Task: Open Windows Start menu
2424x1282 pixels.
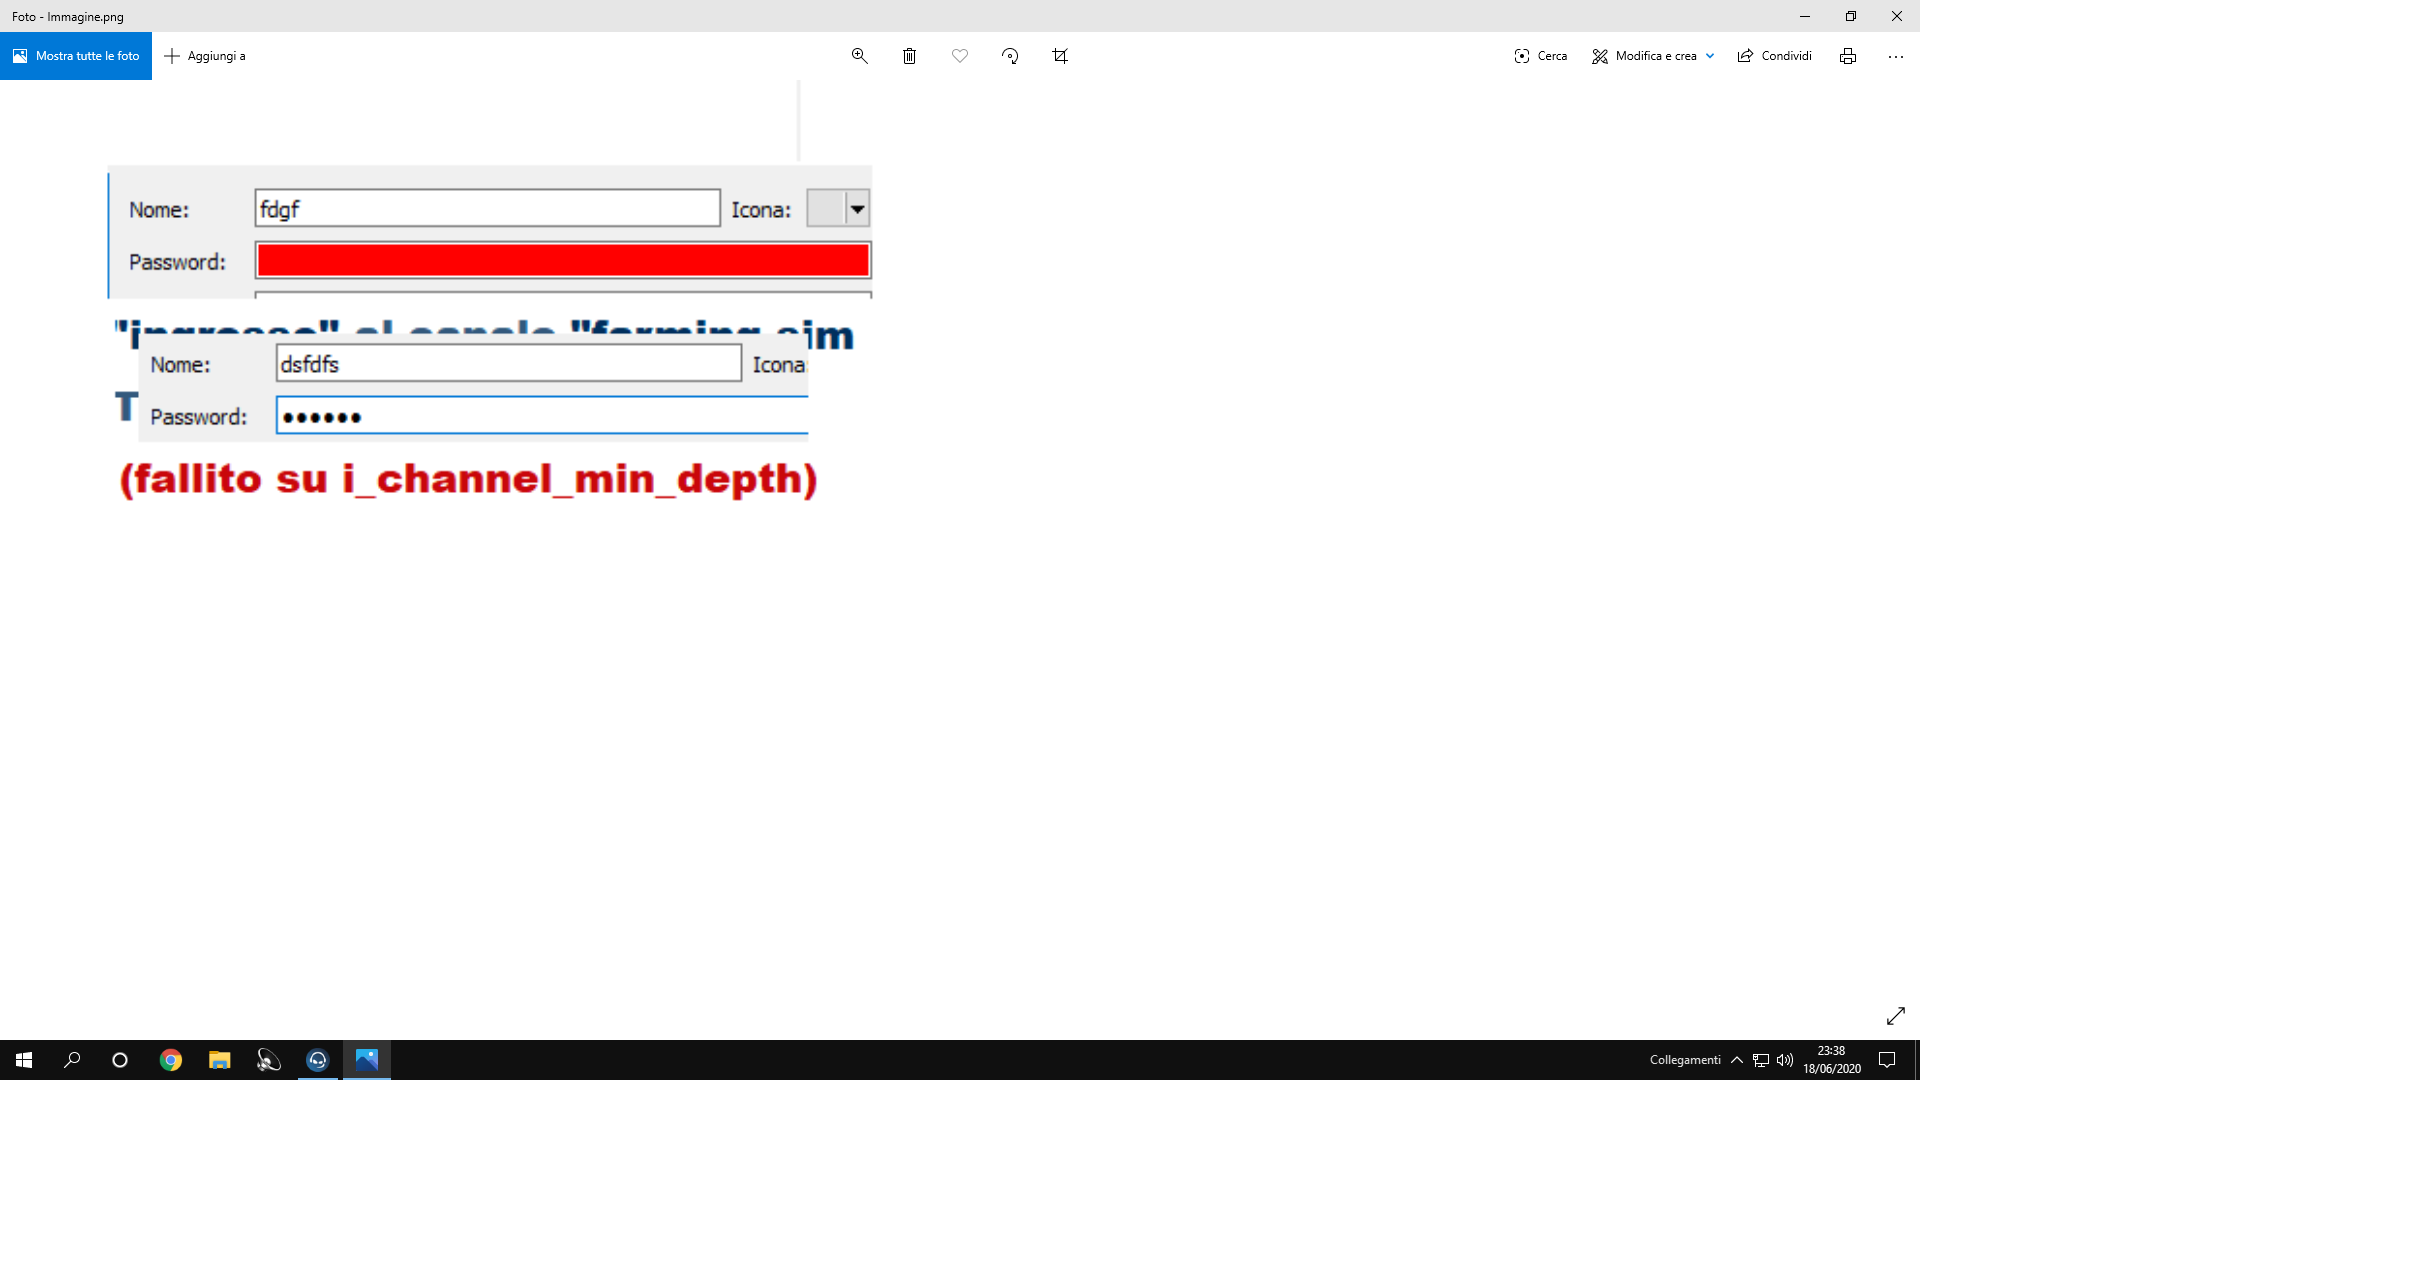Action: [24, 1060]
